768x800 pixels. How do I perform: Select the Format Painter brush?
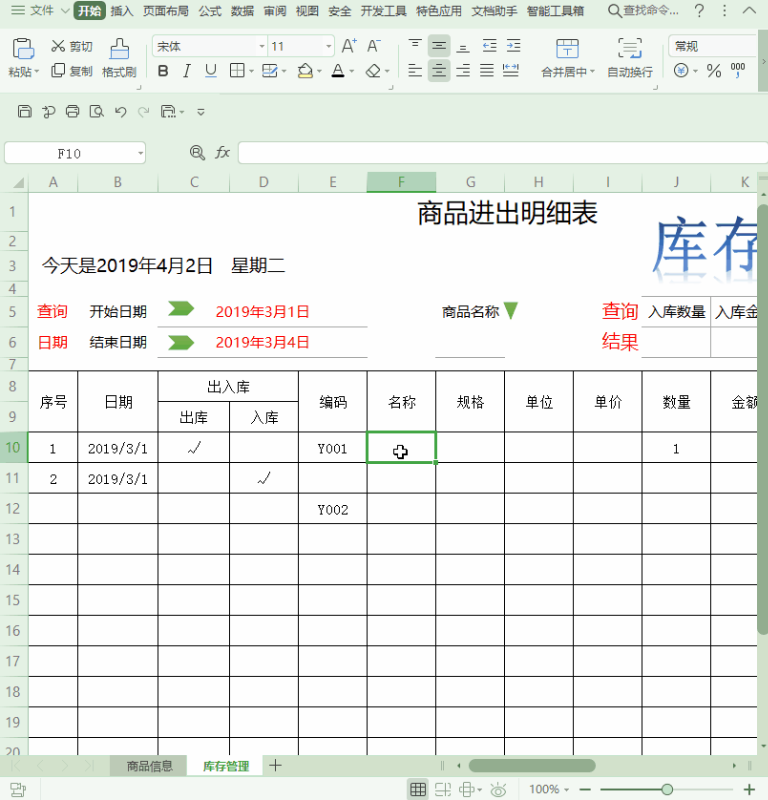tap(119, 49)
